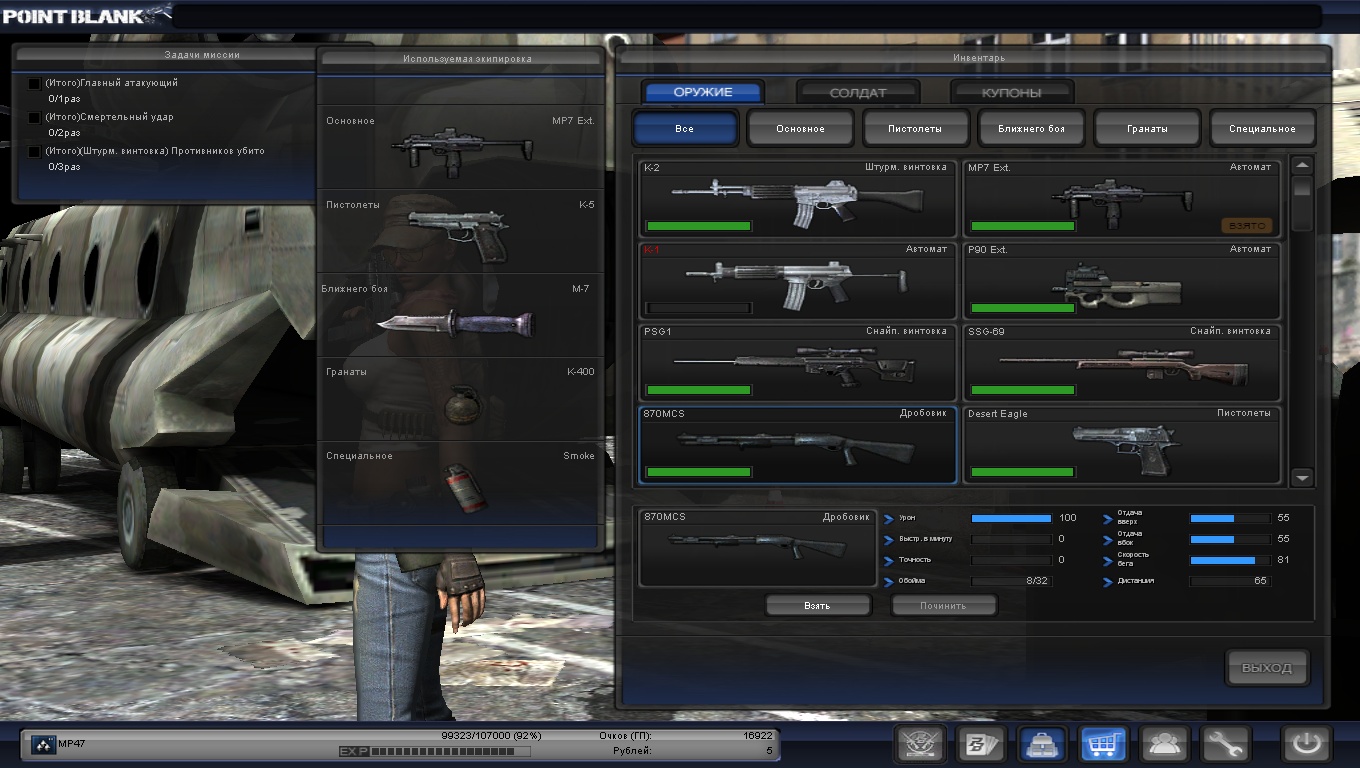This screenshot has height=768, width=1360.
Task: Click the equipped MP7 Ext. primary weapon slot
Action: point(461,147)
